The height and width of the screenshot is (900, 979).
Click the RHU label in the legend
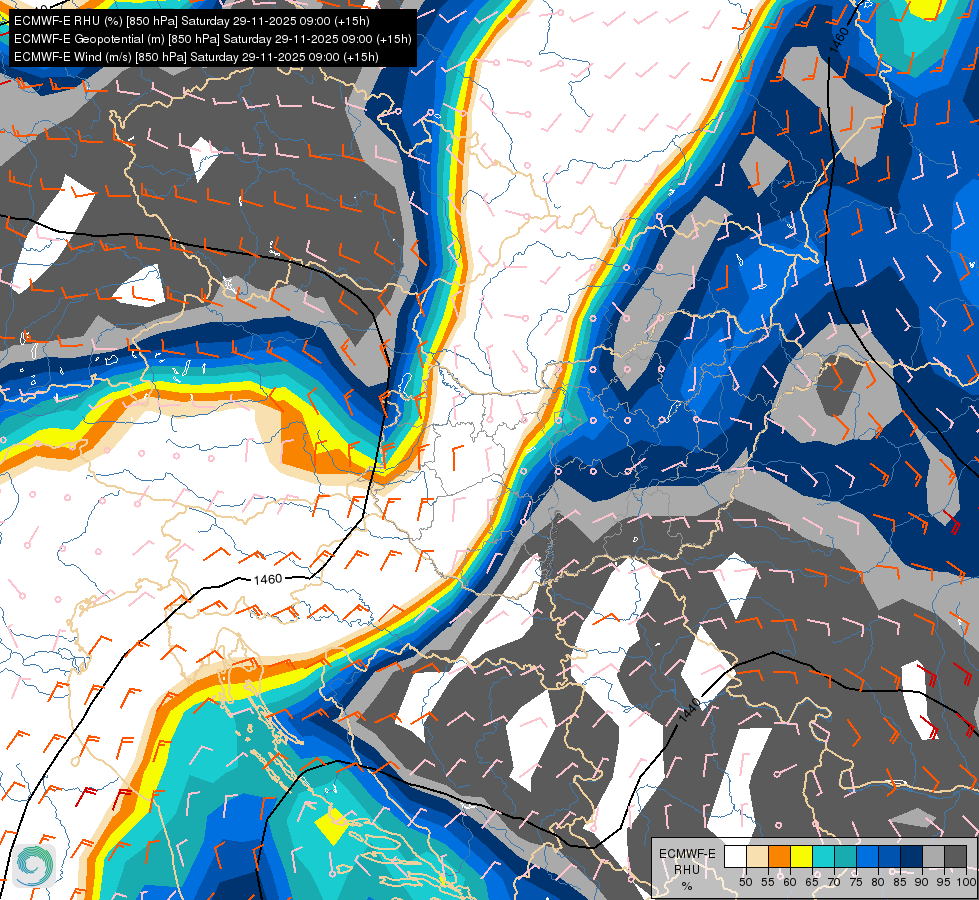click(x=687, y=869)
